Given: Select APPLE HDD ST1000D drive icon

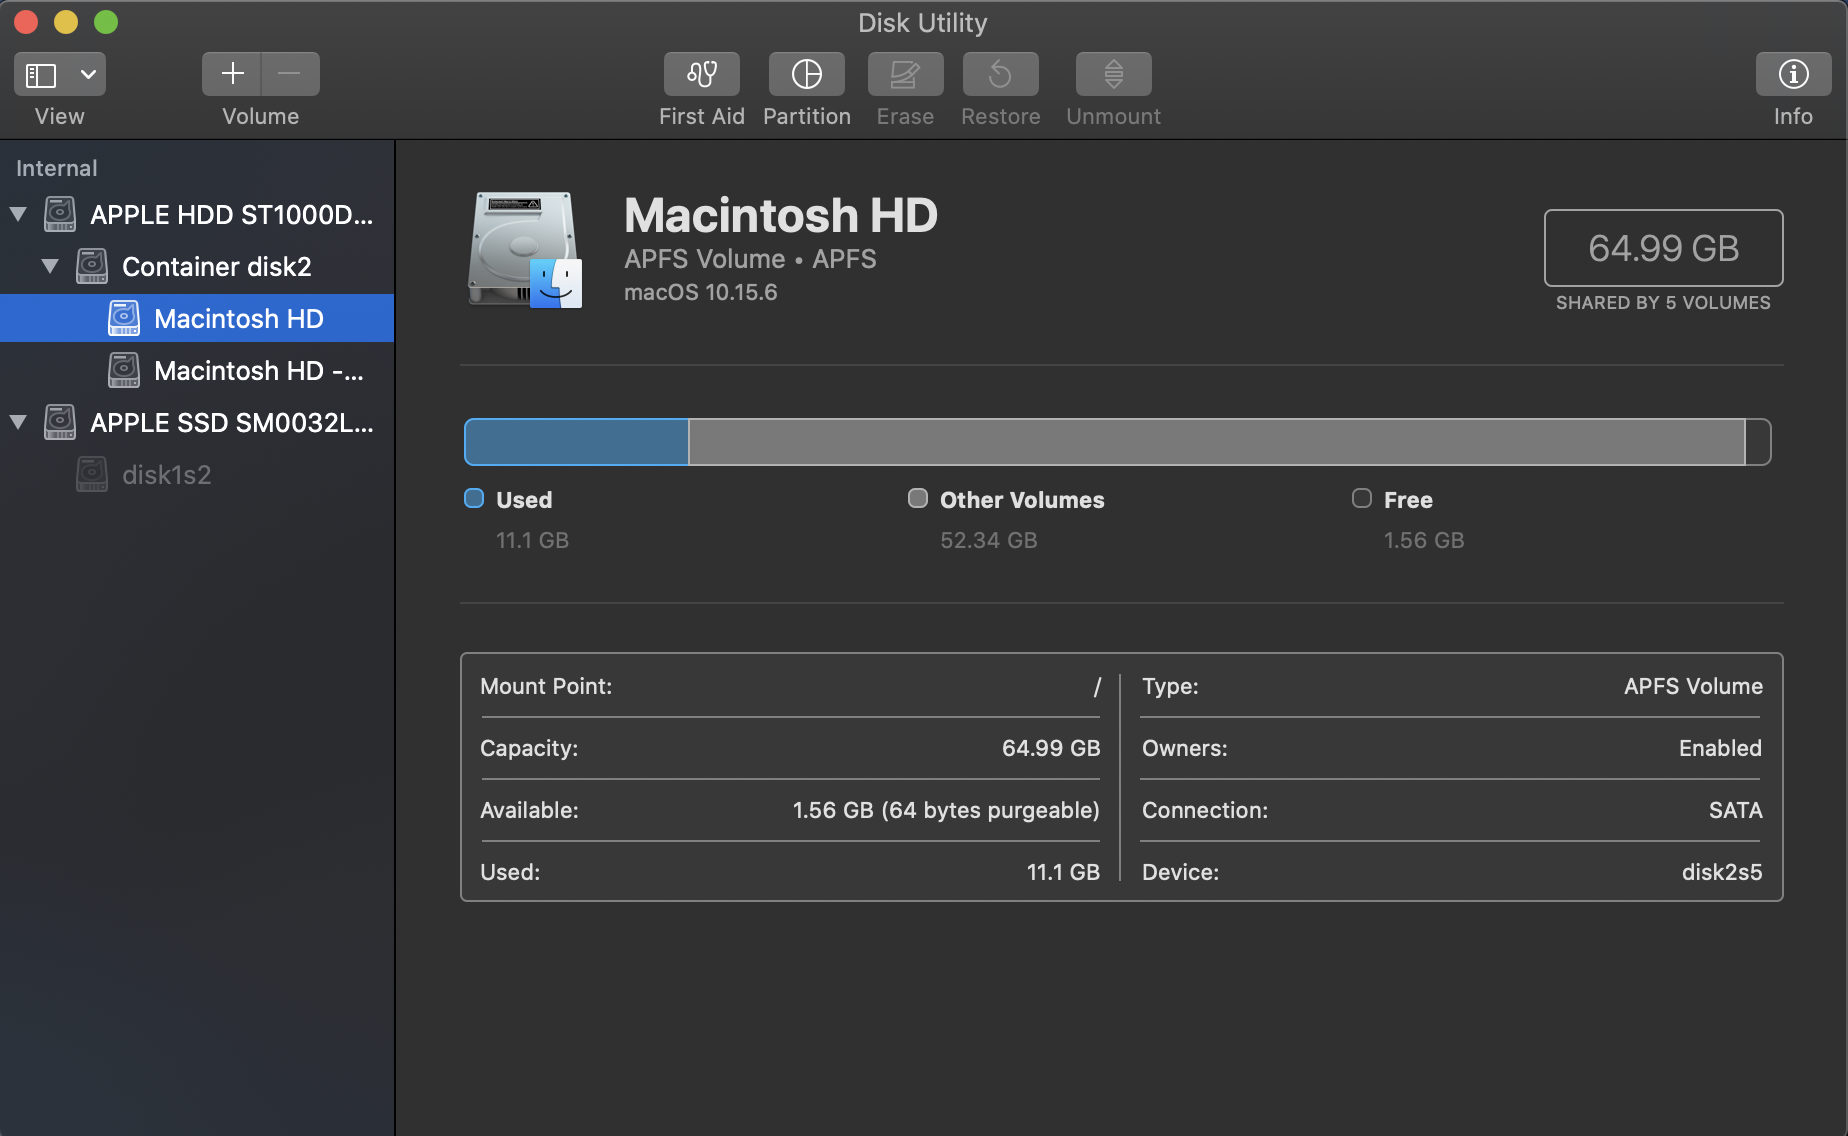Looking at the screenshot, I should (60, 214).
